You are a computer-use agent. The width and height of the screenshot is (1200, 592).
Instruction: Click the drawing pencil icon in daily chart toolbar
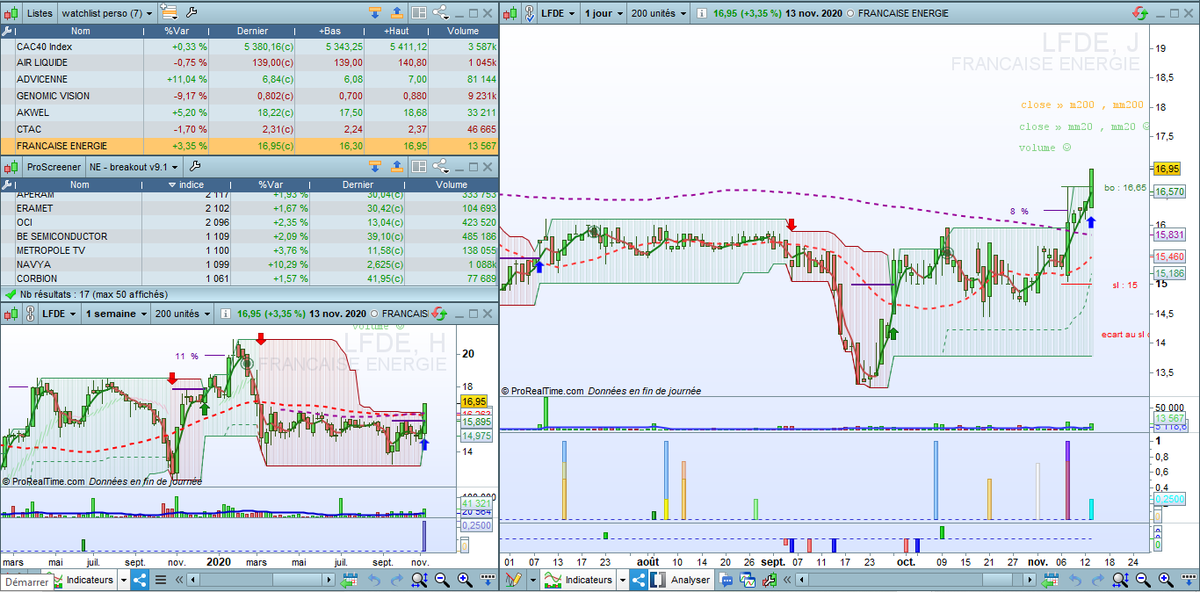click(x=512, y=580)
